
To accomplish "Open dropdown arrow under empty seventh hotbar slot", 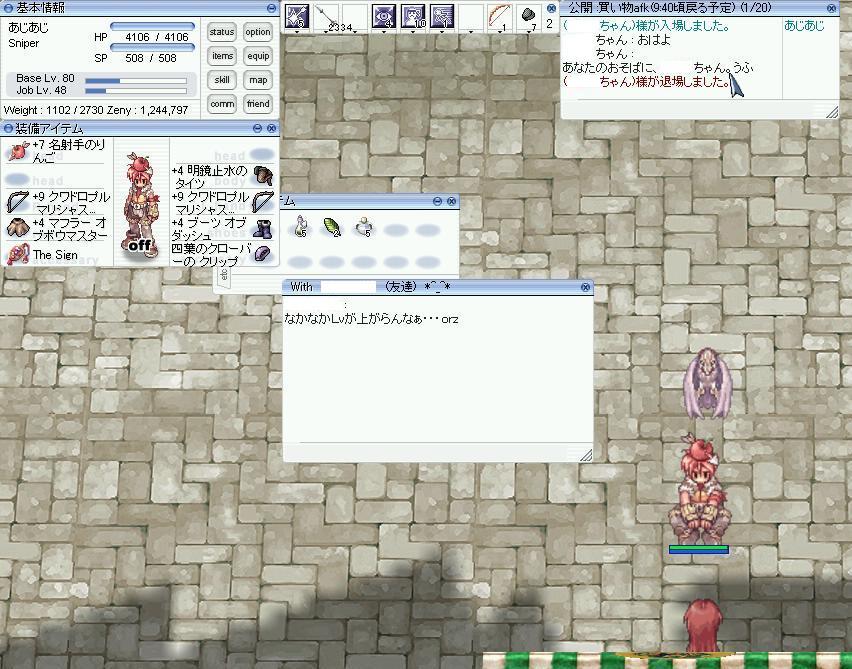I will [x=471, y=32].
